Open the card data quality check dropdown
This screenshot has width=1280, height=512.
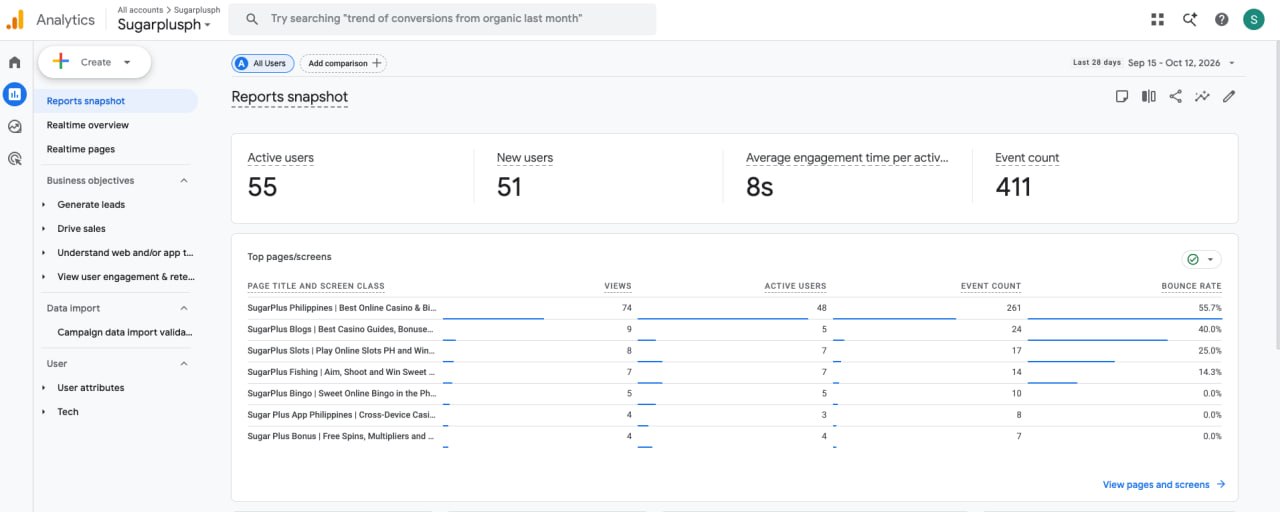(x=1201, y=259)
